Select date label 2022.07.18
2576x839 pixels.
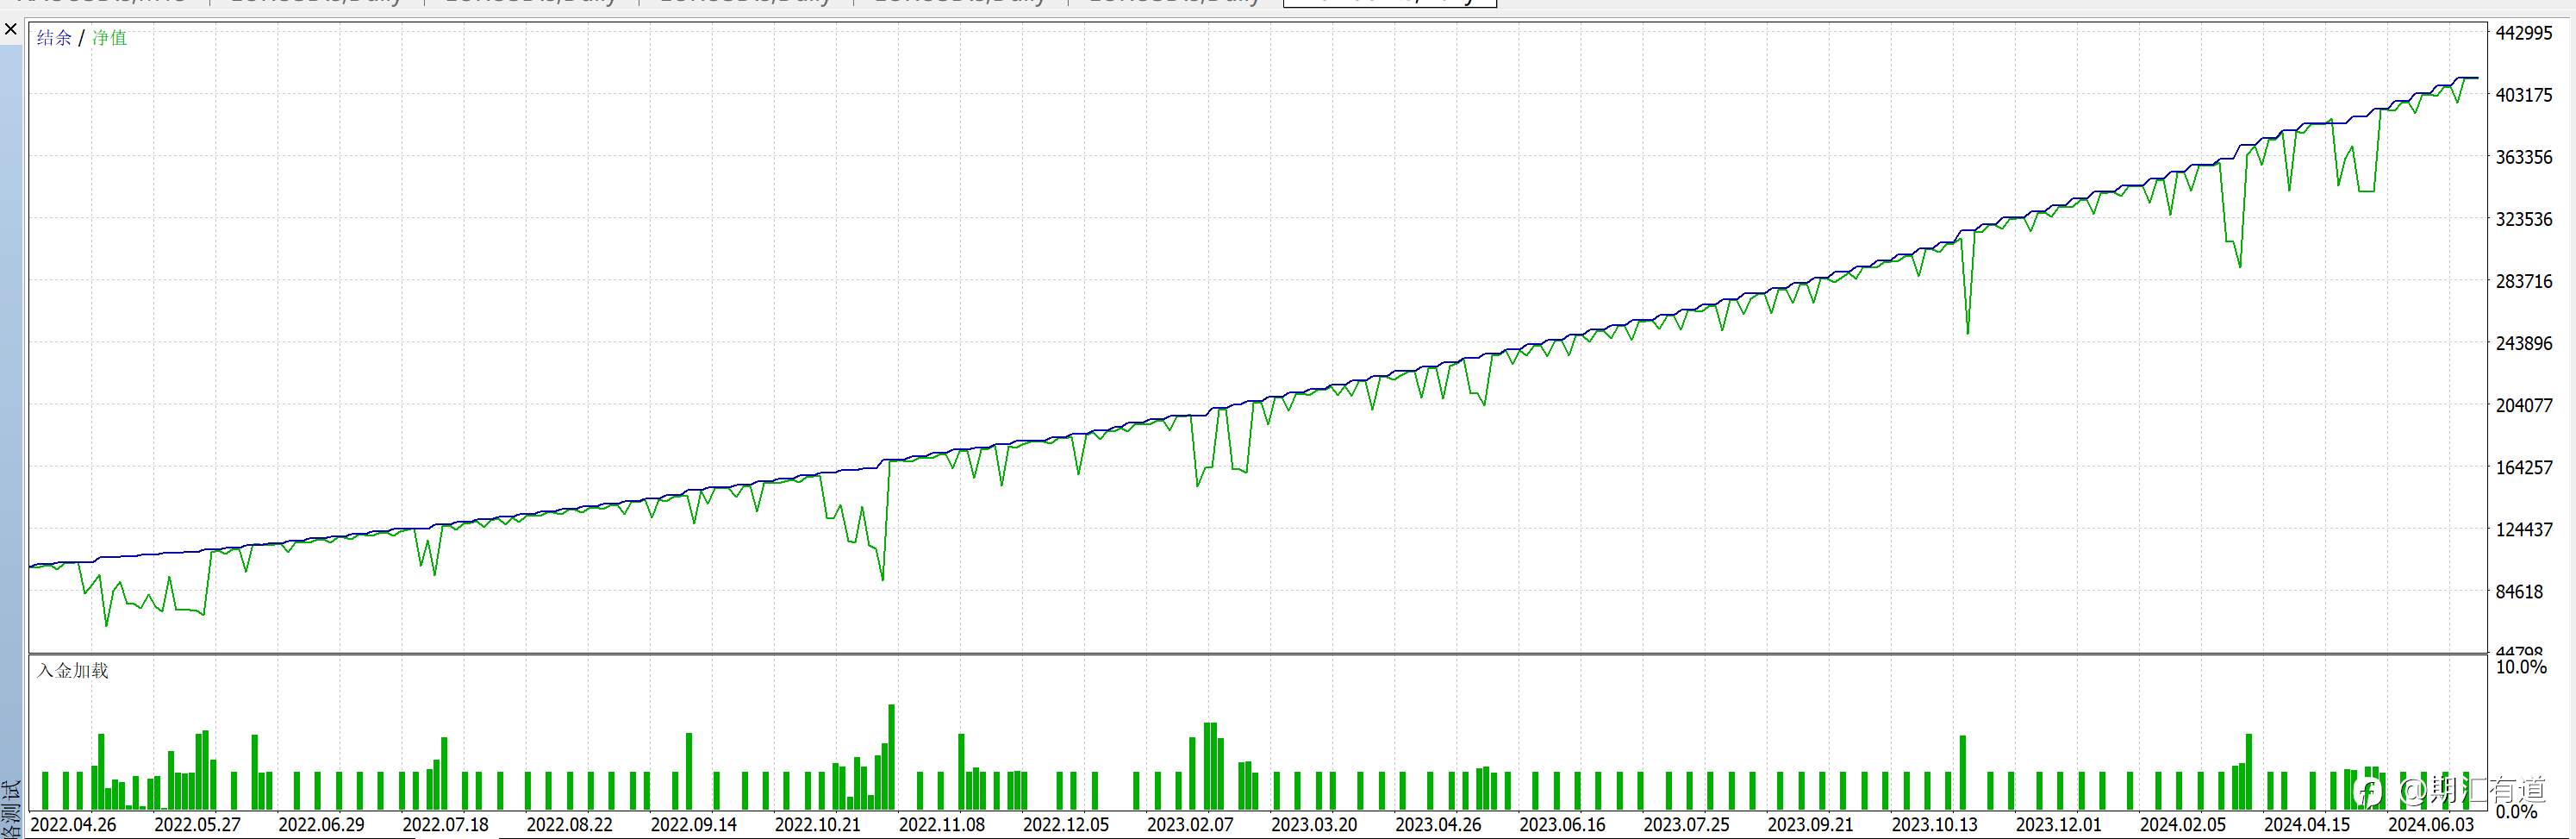tap(446, 825)
